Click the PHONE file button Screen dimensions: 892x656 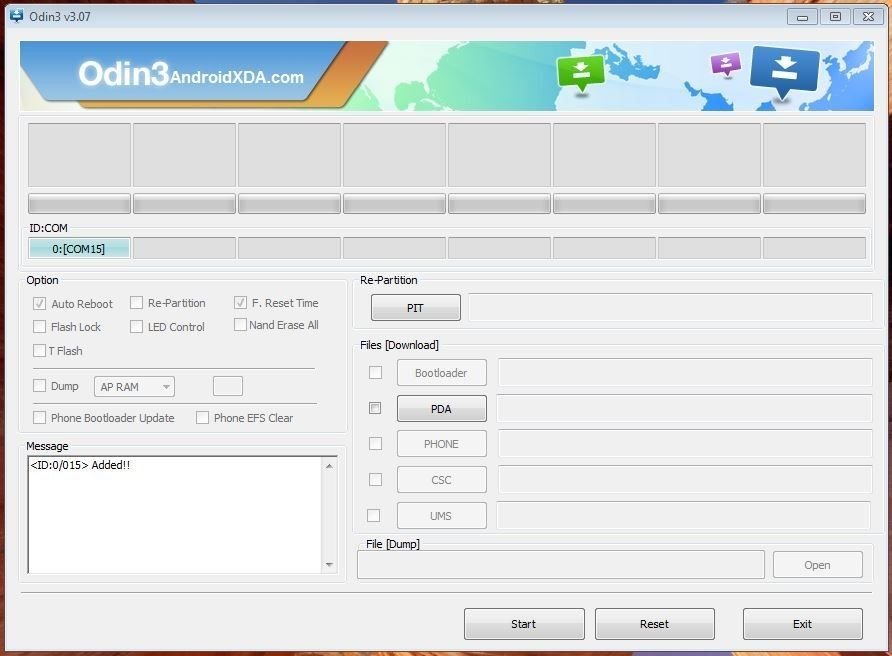click(441, 444)
